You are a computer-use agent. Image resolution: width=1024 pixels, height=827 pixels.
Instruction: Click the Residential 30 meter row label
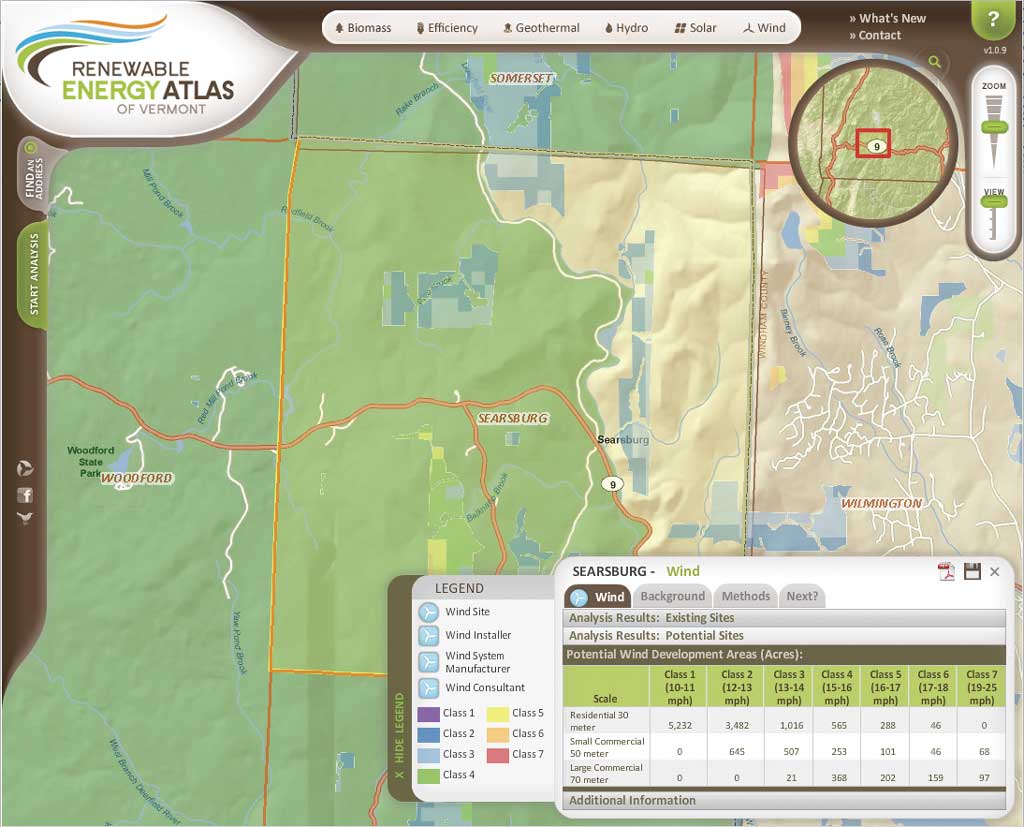599,721
